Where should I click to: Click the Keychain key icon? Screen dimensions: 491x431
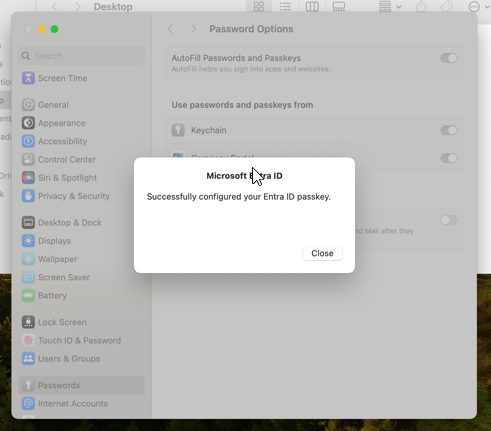point(178,130)
